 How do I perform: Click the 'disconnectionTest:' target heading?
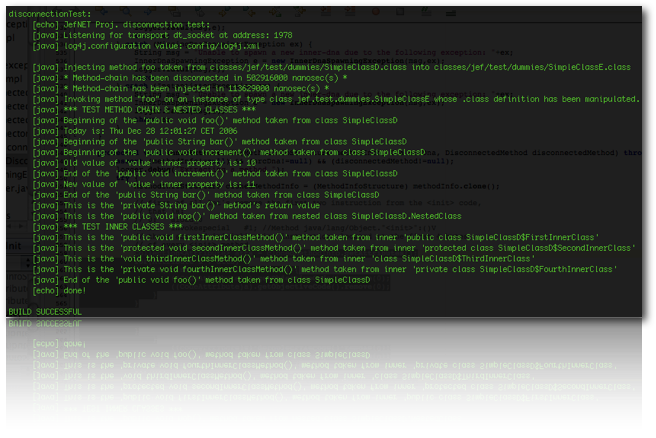click(x=48, y=14)
